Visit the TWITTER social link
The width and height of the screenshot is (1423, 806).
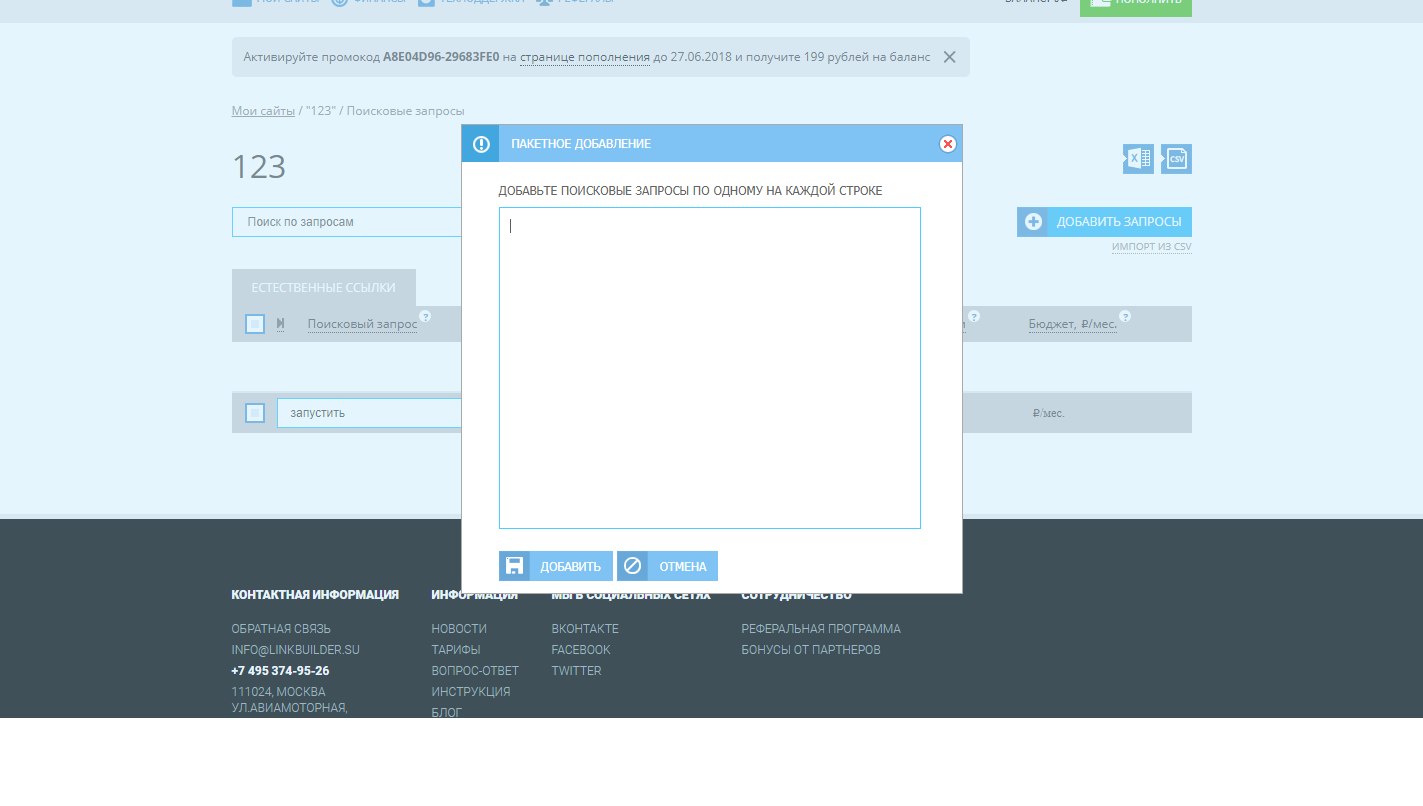pyautogui.click(x=576, y=671)
